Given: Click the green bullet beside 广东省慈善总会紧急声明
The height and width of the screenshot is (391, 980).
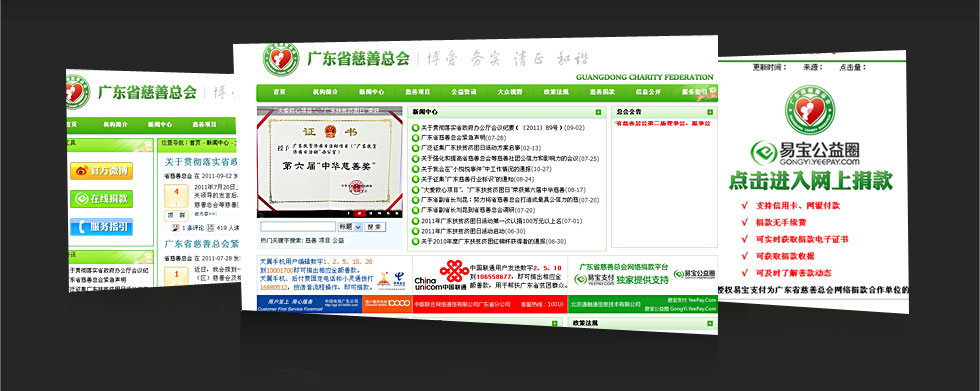Looking at the screenshot, I should coord(416,137).
